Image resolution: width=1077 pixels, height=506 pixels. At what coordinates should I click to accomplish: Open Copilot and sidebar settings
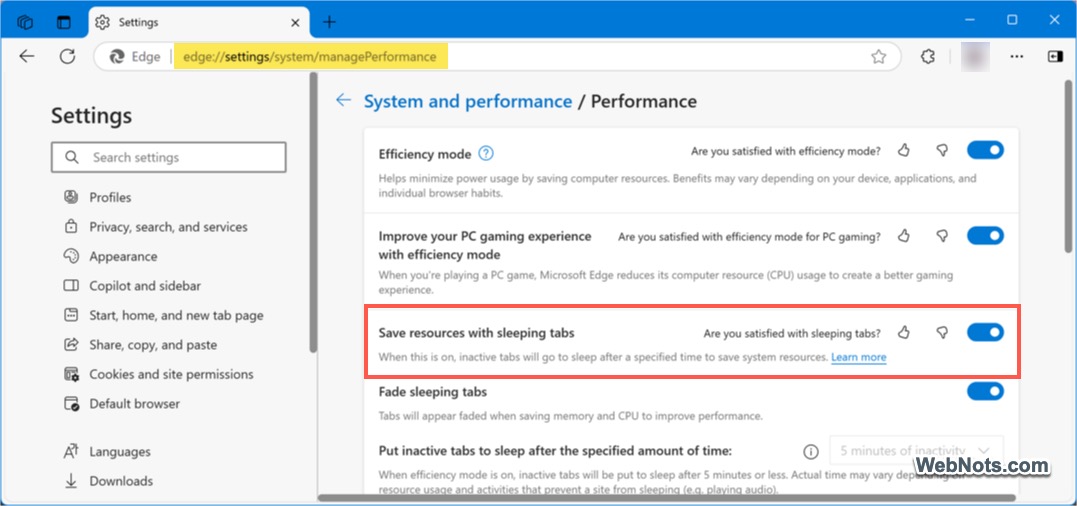click(145, 286)
